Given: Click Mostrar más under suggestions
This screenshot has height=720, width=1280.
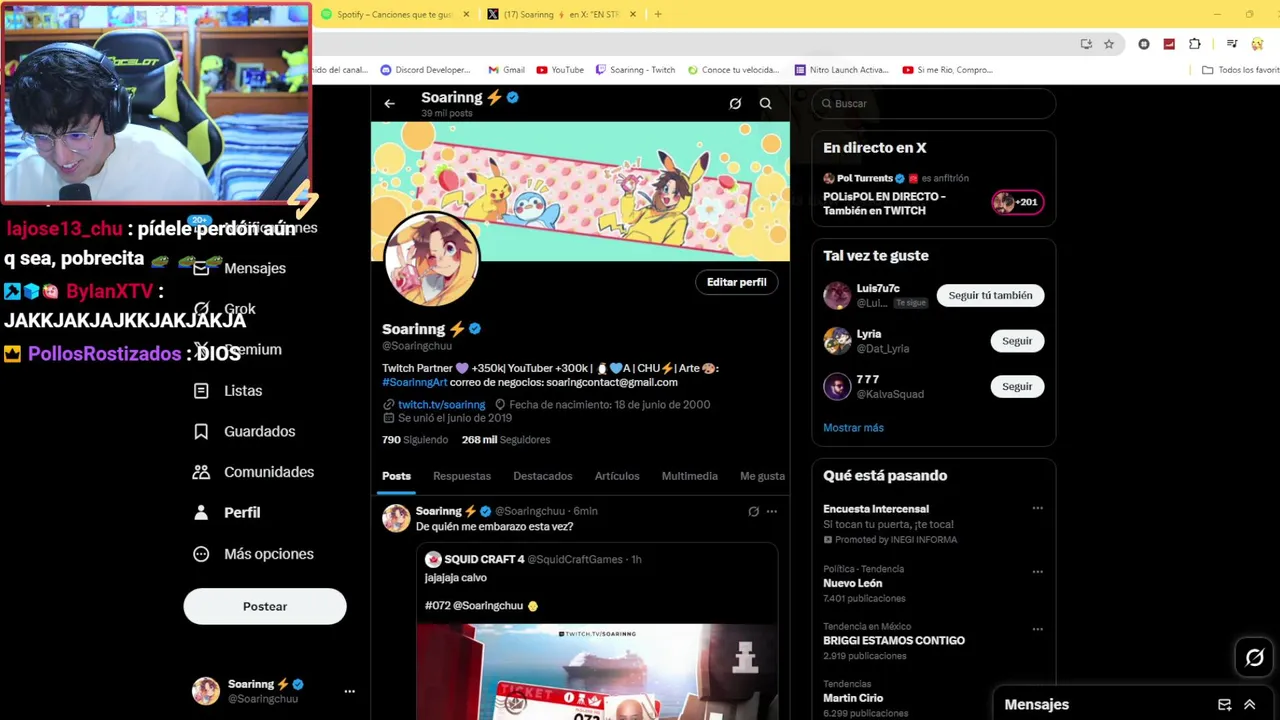Looking at the screenshot, I should click(x=853, y=428).
